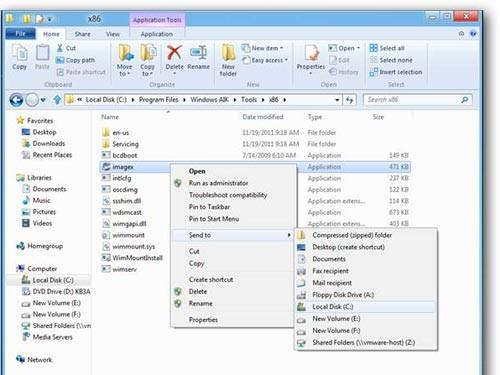Select the Home ribbon tab

(51, 34)
